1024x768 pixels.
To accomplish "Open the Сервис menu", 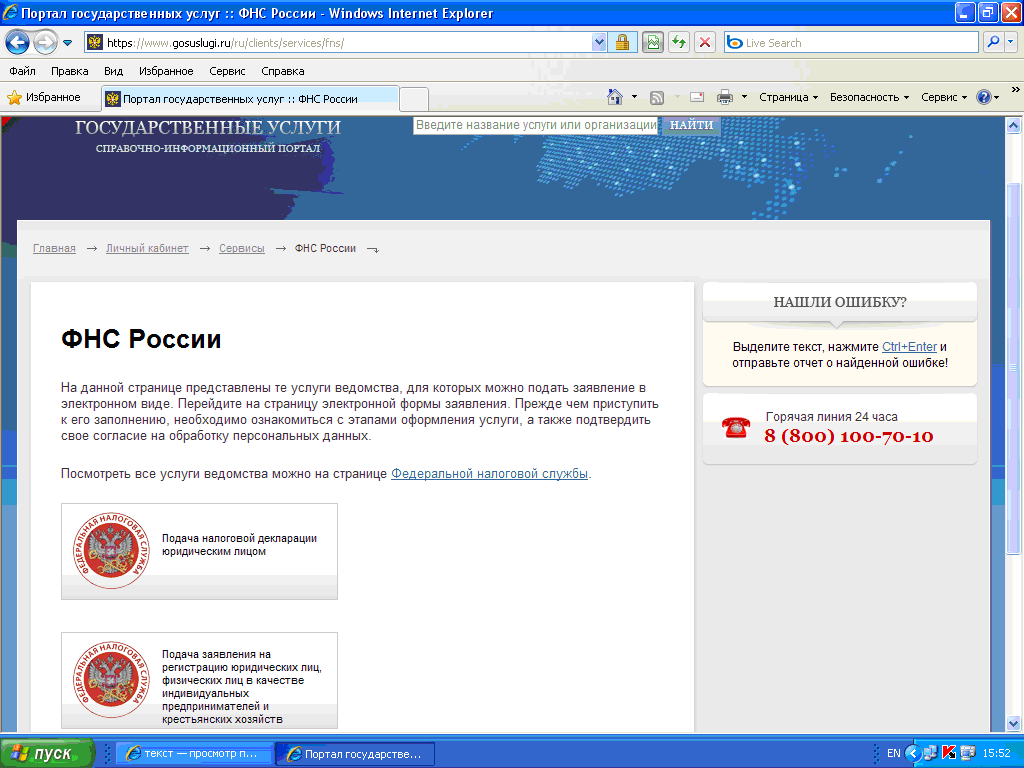I will coord(941,96).
